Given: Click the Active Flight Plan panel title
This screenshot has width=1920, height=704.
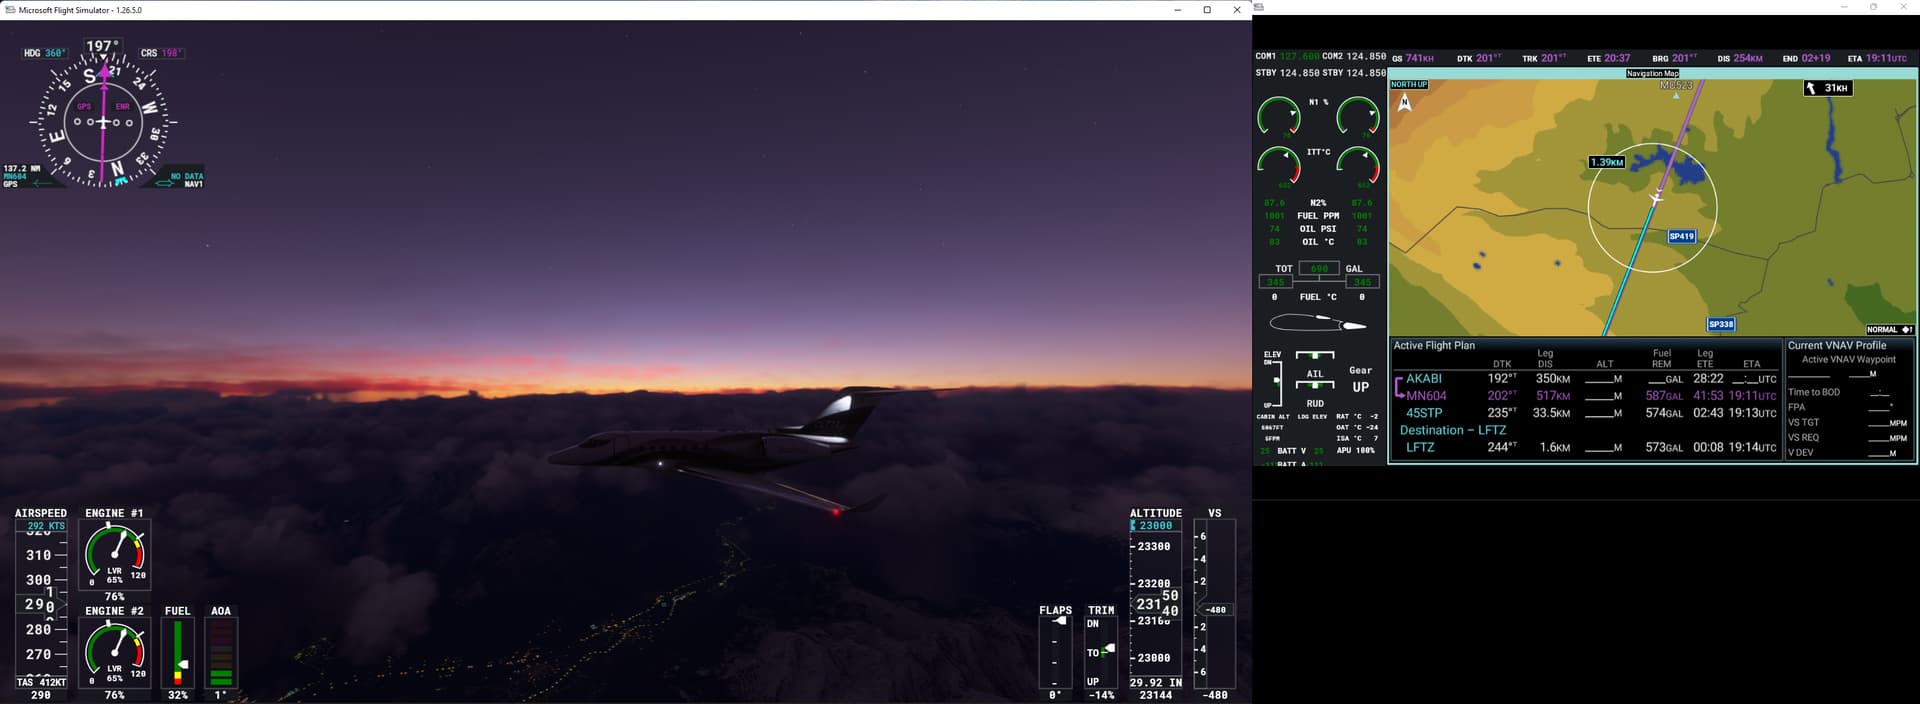Looking at the screenshot, I should point(1434,346).
